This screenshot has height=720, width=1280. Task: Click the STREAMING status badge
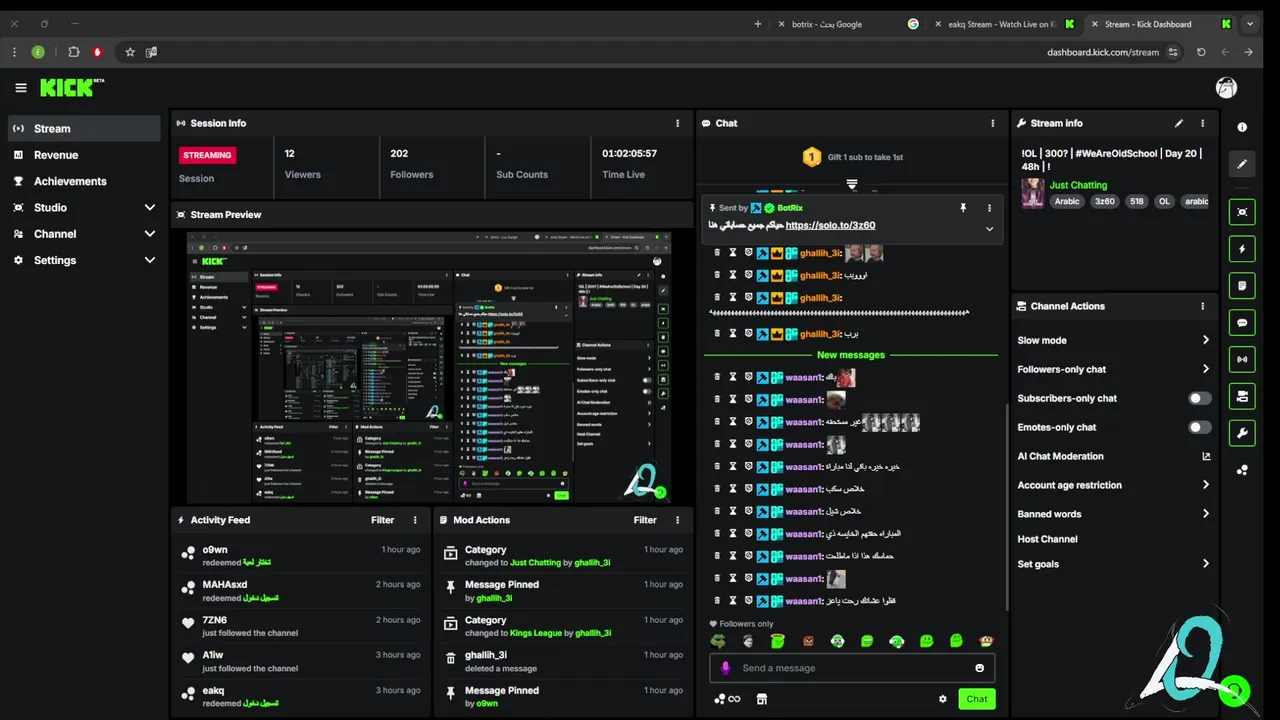click(207, 155)
